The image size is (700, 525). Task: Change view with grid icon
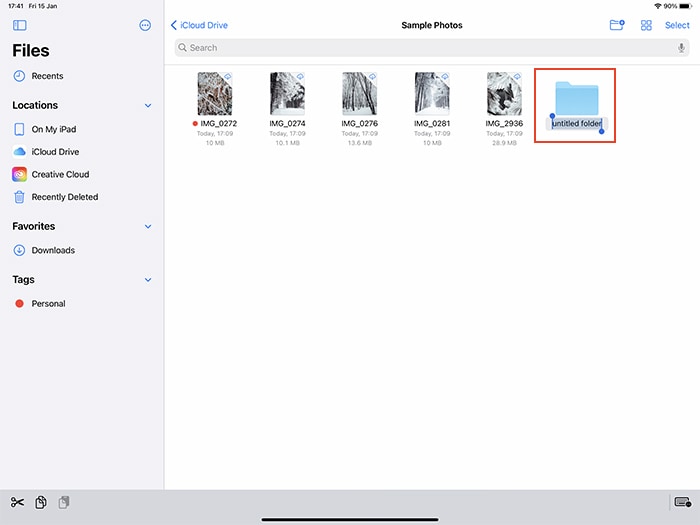pos(646,25)
